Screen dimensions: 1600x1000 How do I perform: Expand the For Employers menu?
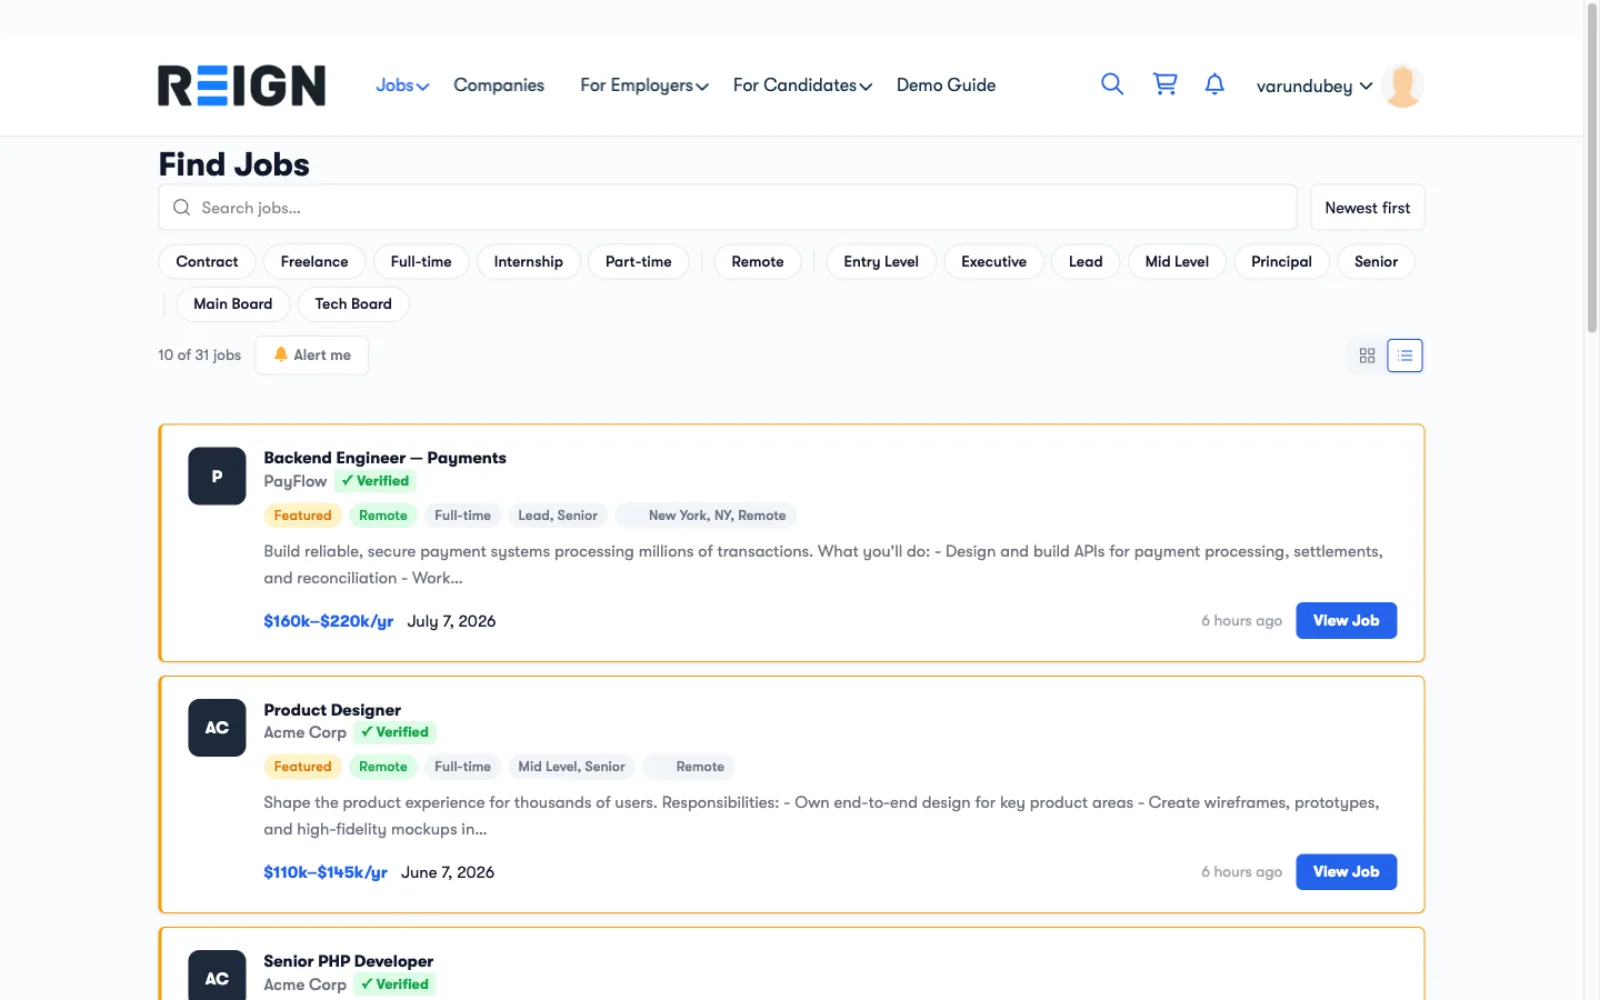click(x=644, y=86)
